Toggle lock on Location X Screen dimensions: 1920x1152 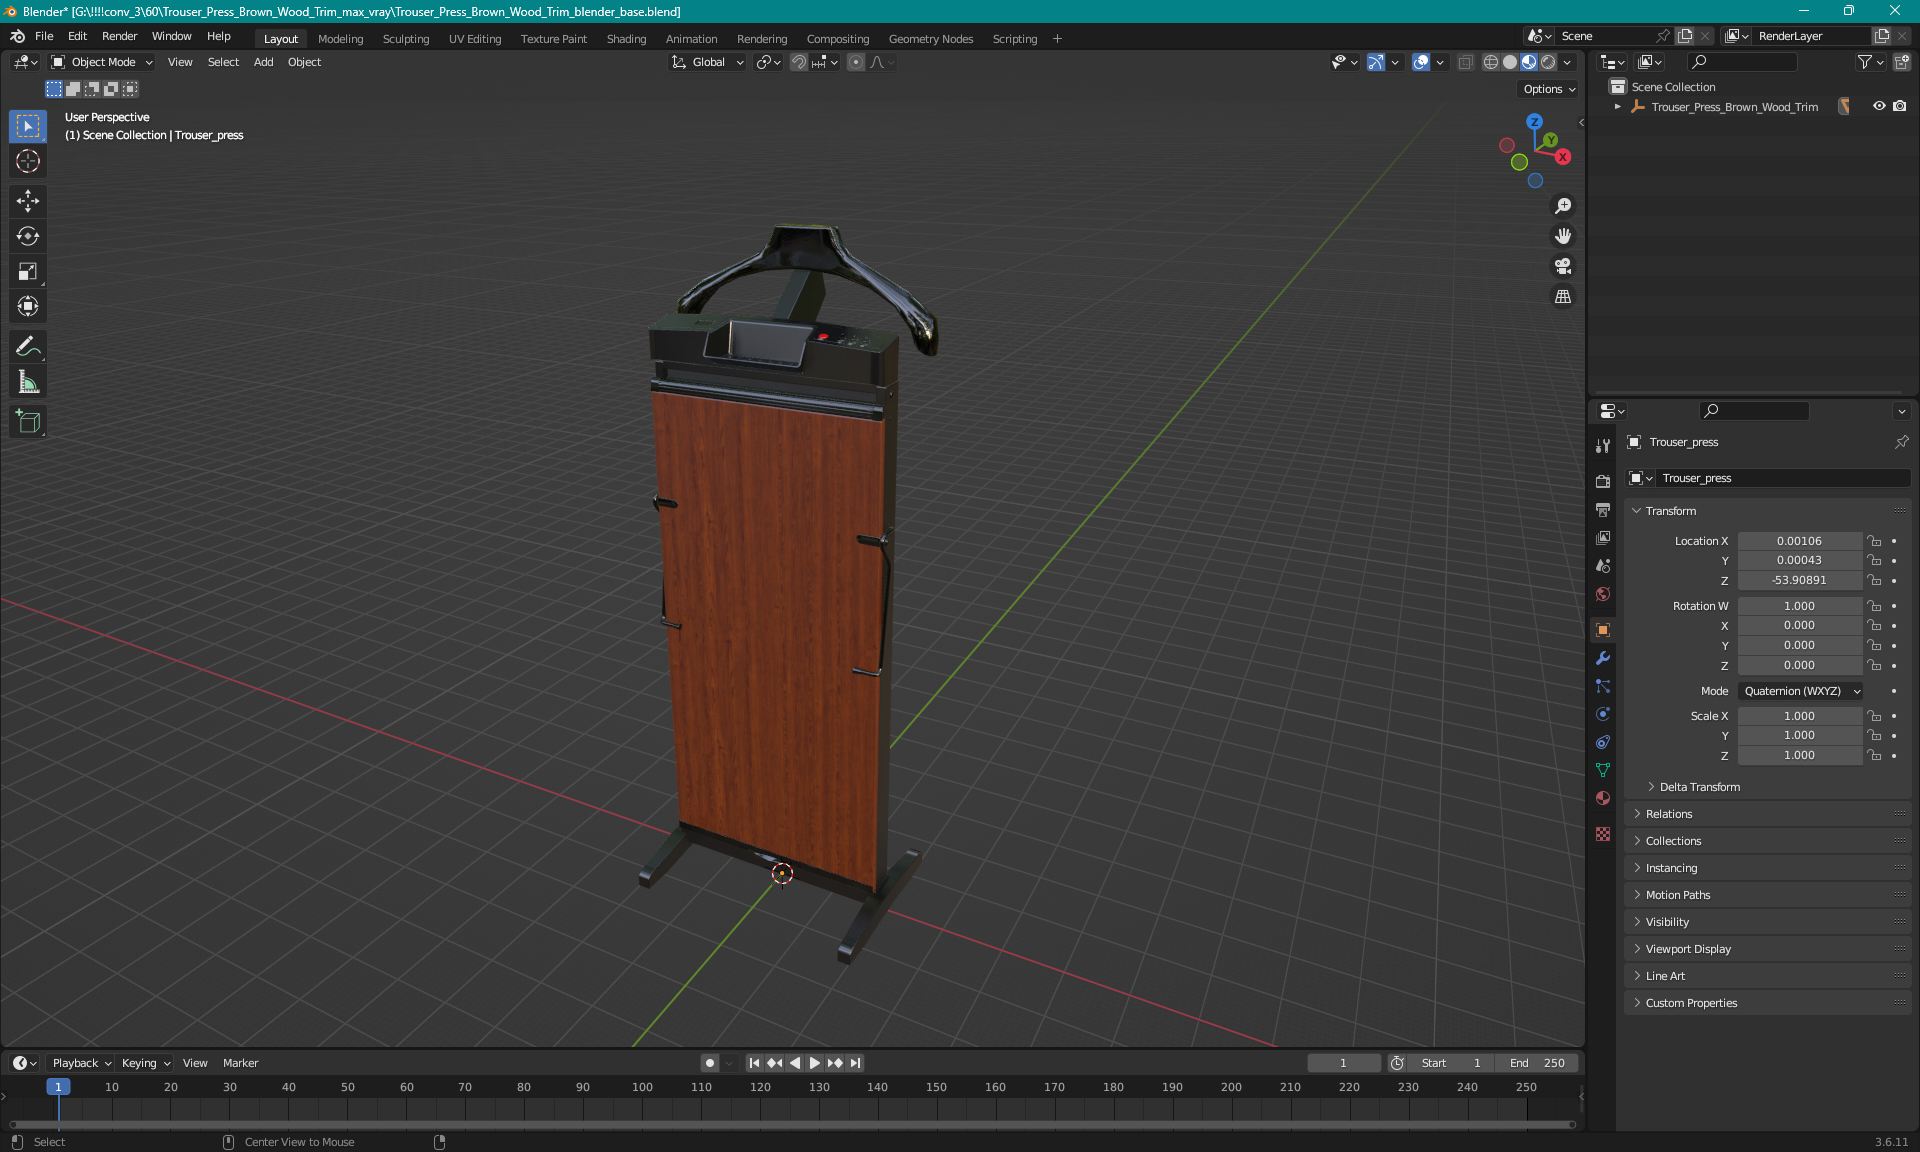[x=1875, y=541]
